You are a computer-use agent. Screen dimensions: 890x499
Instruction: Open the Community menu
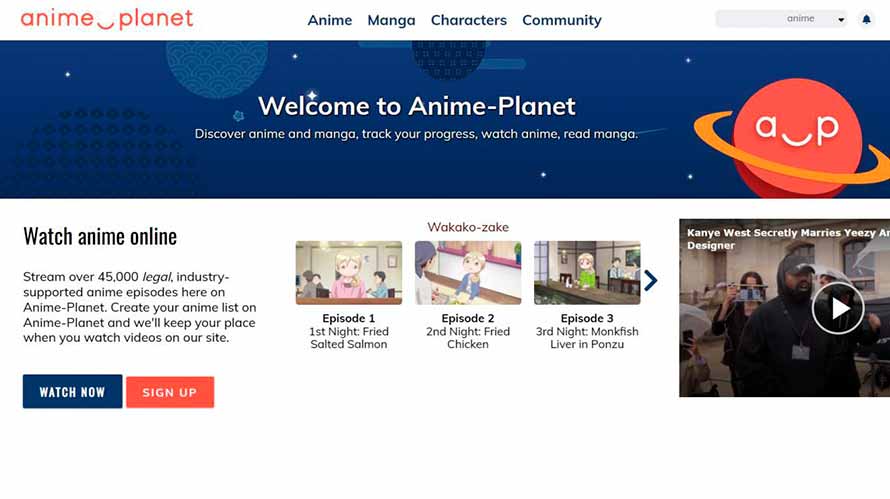(x=561, y=20)
